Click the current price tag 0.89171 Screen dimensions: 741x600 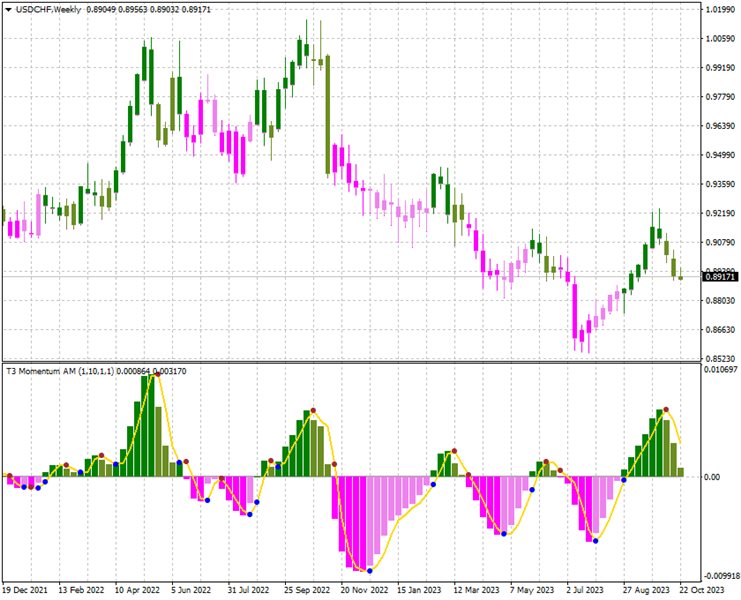[718, 279]
